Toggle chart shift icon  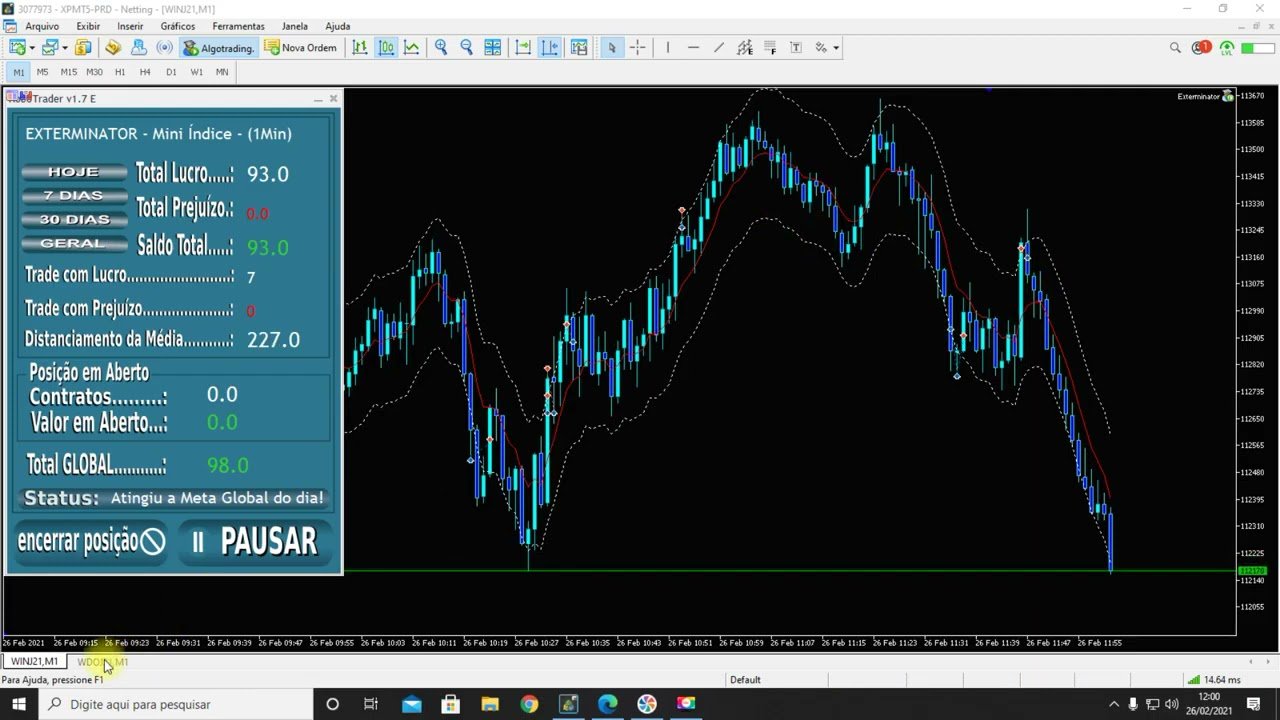pyautogui.click(x=550, y=47)
